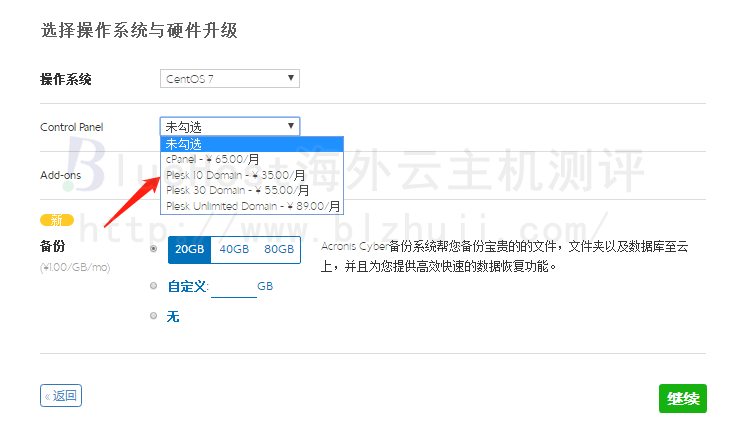The image size is (748, 440).
Task: Select the 未勾选 option in the list
Action: tap(252, 144)
